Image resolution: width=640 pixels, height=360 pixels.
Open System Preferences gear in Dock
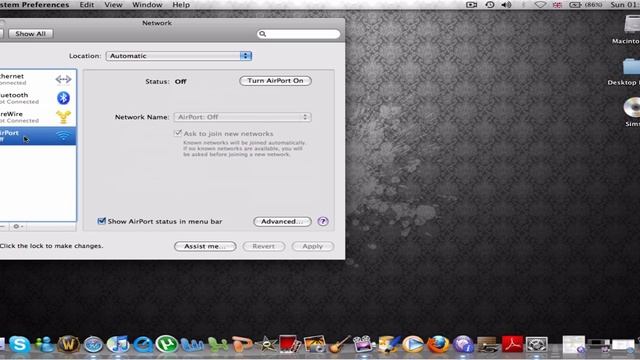point(536,344)
